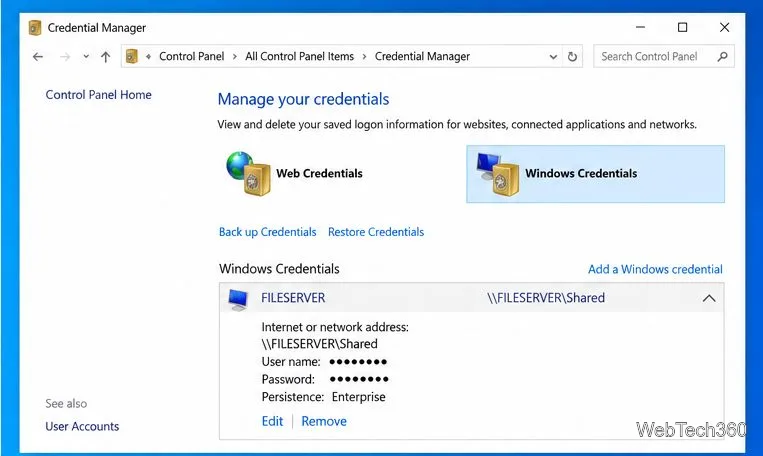Viewport: 763px width, 456px height.
Task: Click \\FILESERVER\Shared in the entry header
Action: pyautogui.click(x=546, y=298)
